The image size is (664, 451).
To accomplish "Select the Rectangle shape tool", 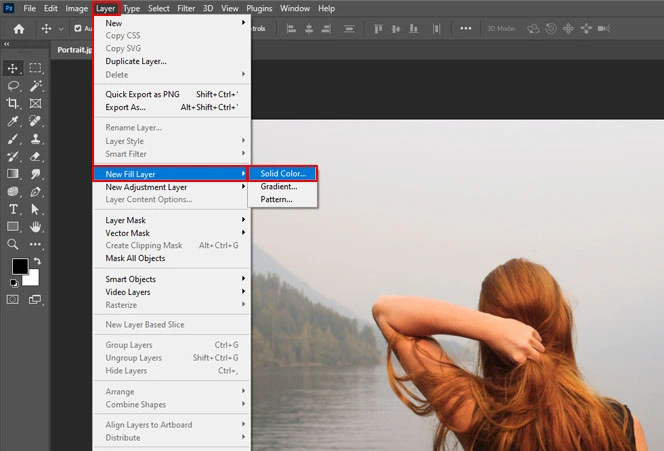I will click(x=13, y=227).
